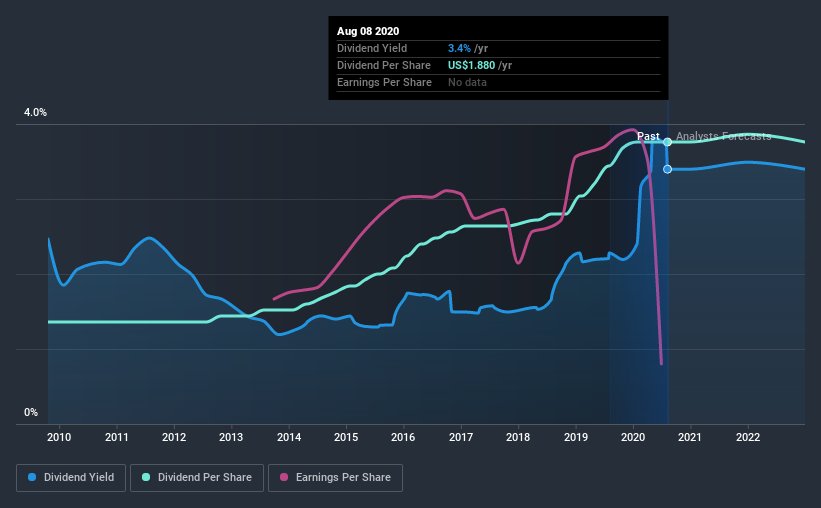Toggle the Earnings Per Share legend button
Viewport: 821px width, 508px height.
[x=336, y=478]
